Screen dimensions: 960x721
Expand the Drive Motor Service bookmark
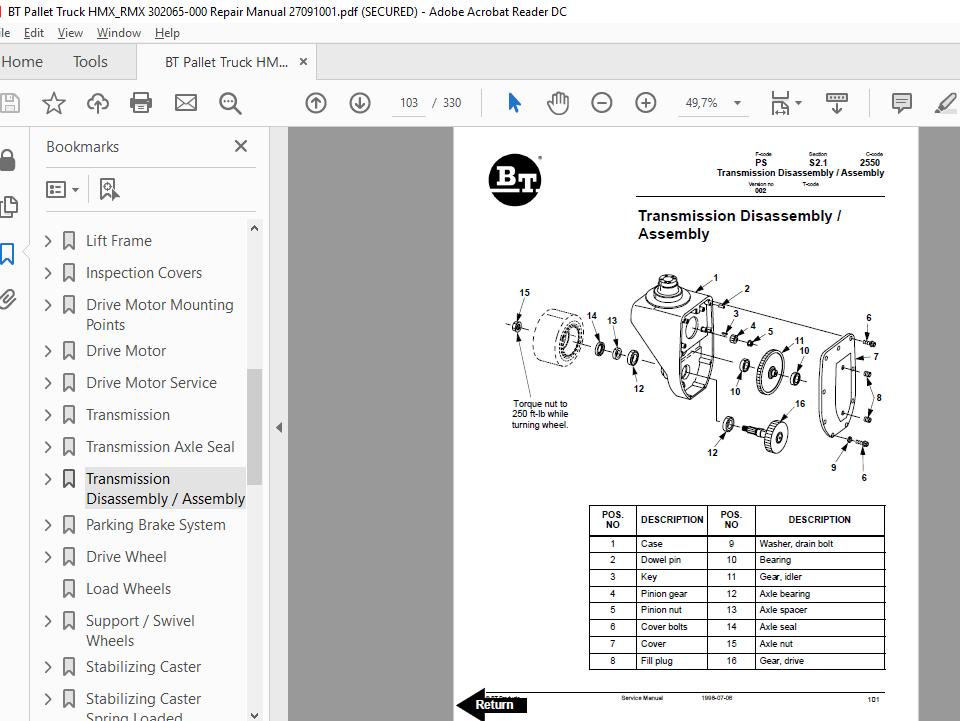click(48, 383)
